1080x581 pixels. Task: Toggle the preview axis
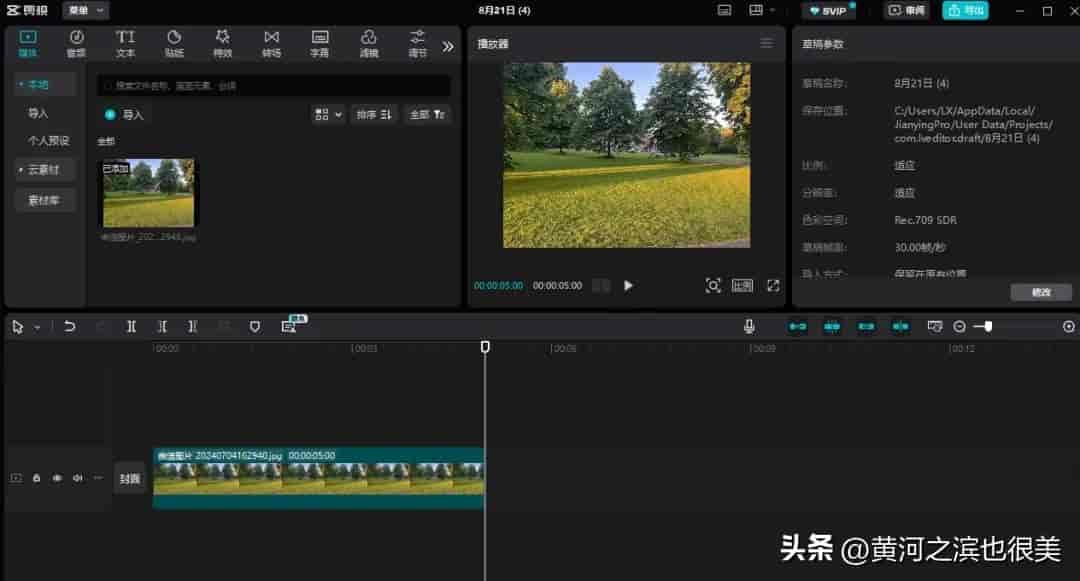900,326
